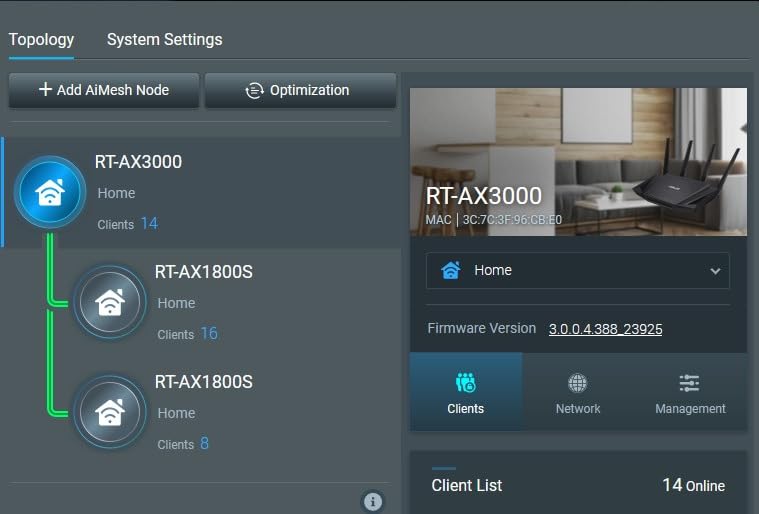759x514 pixels.
Task: Click the RT-AX3000 title in the topology list
Action: [x=138, y=162]
